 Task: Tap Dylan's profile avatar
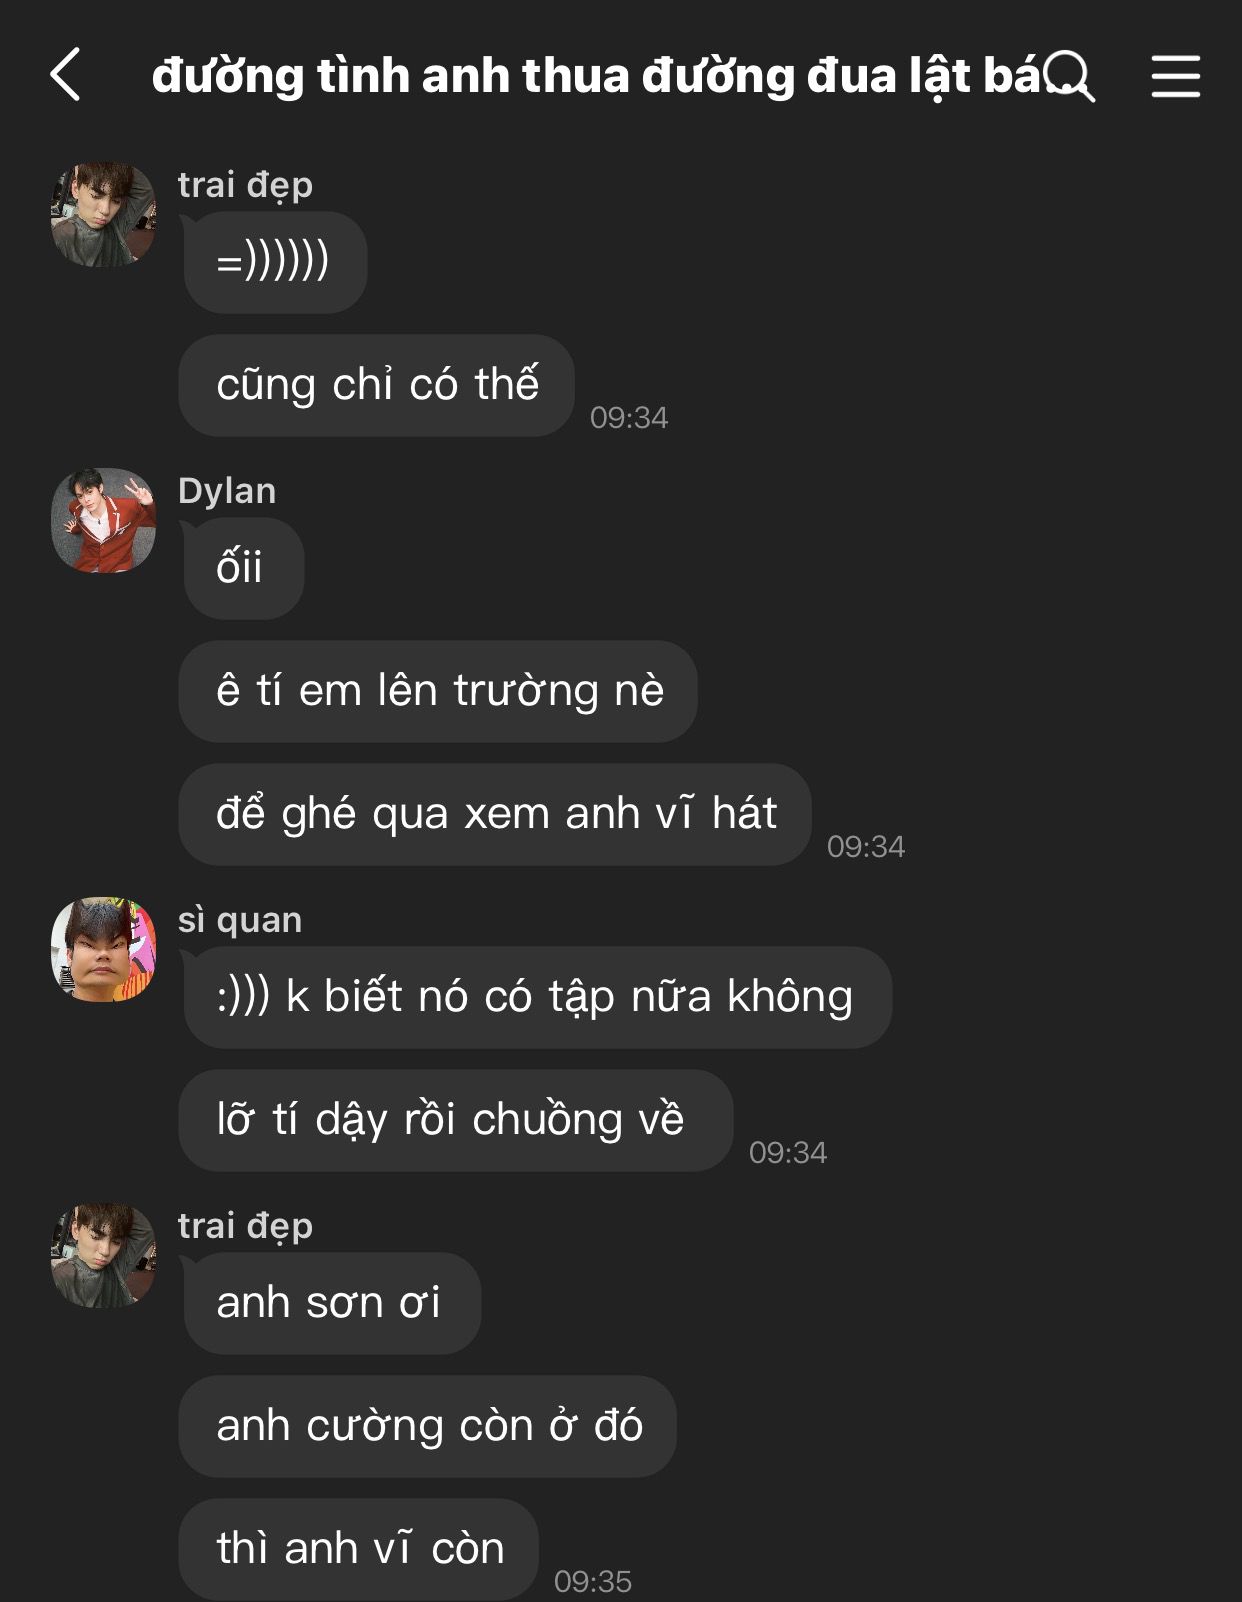[x=104, y=520]
